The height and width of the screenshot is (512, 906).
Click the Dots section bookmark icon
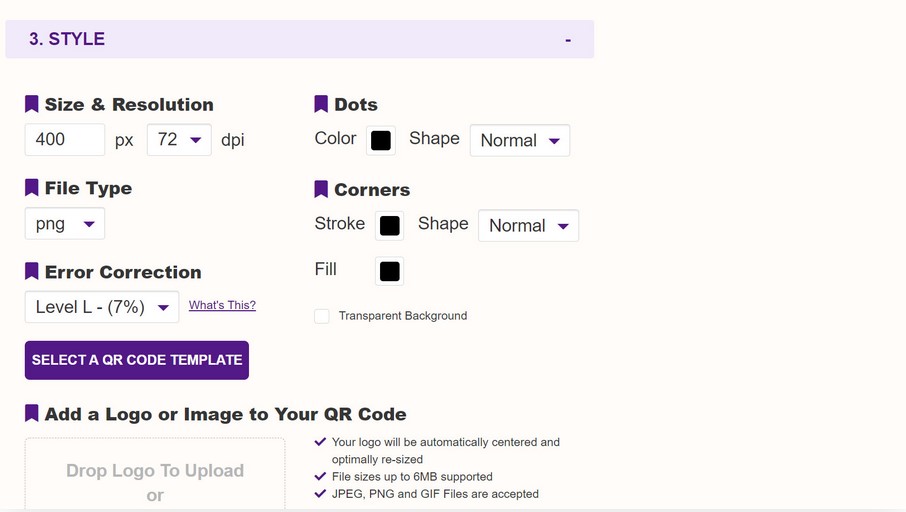tap(321, 104)
